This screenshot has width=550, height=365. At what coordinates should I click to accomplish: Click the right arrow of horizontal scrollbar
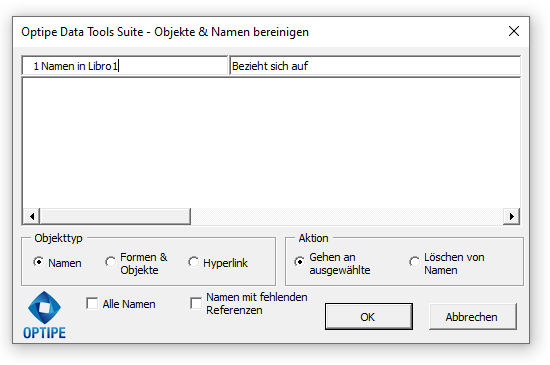coord(511,216)
